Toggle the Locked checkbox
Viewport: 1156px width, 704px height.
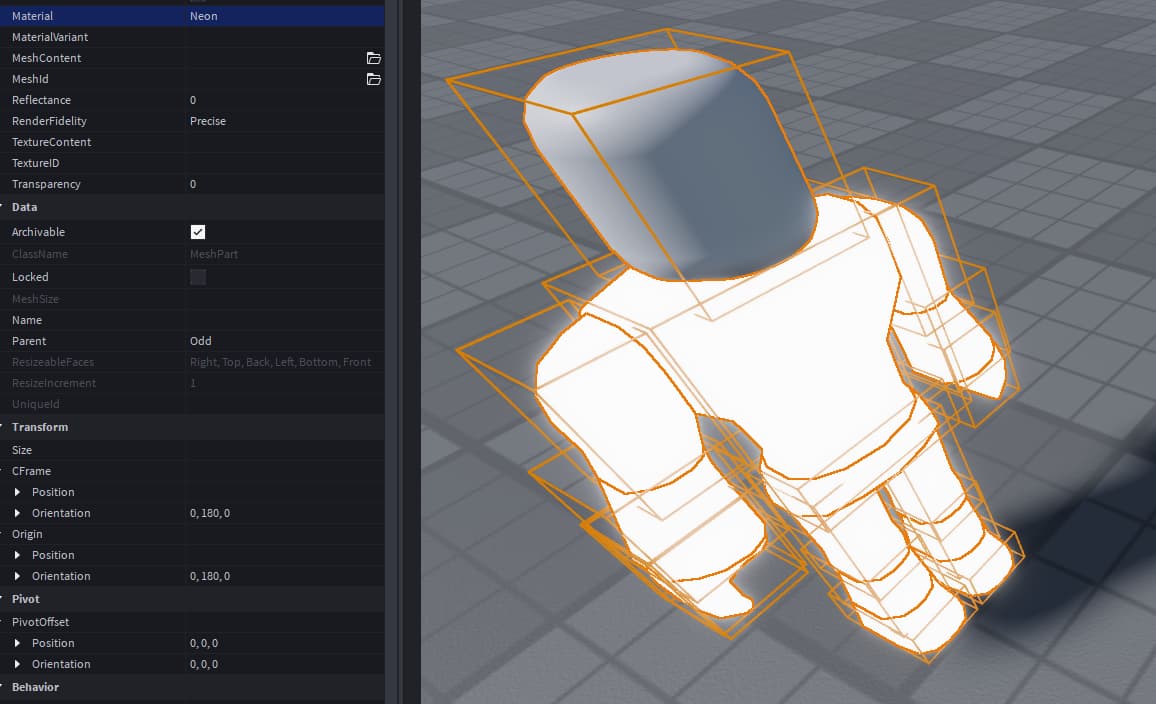pos(198,277)
